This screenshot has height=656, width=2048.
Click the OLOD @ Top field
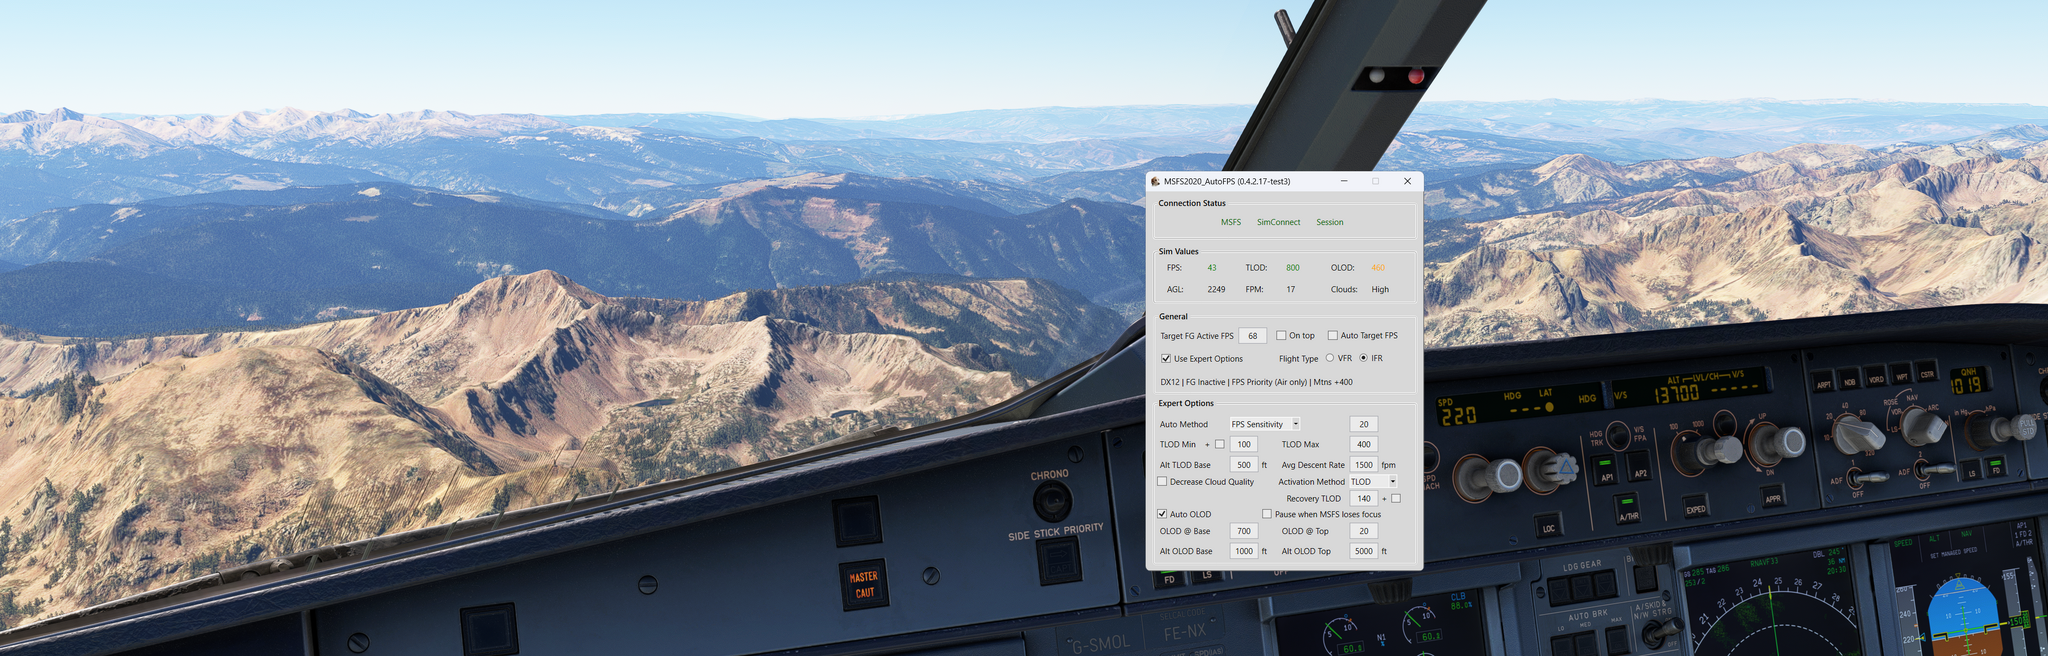coord(1364,531)
